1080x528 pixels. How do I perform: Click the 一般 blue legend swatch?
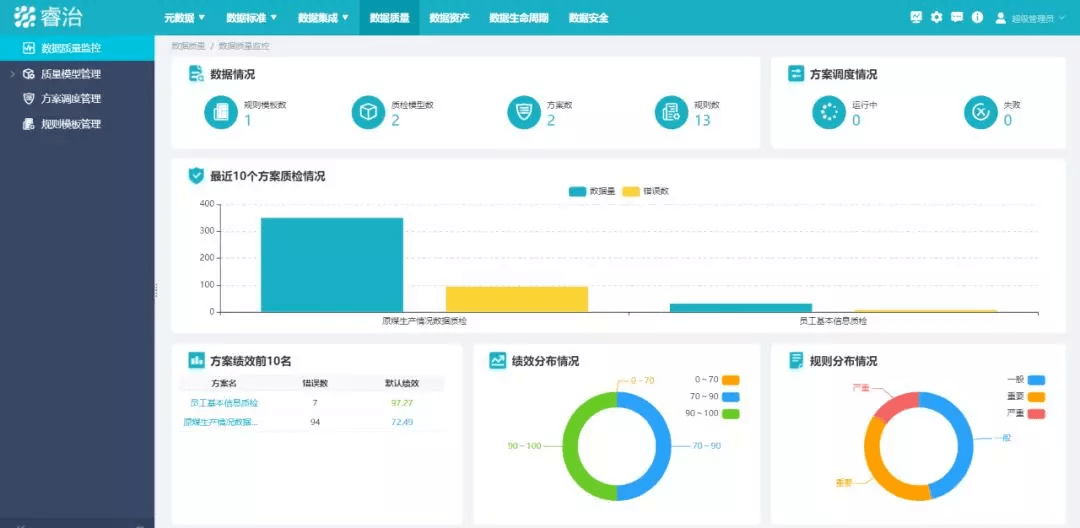coord(1037,380)
